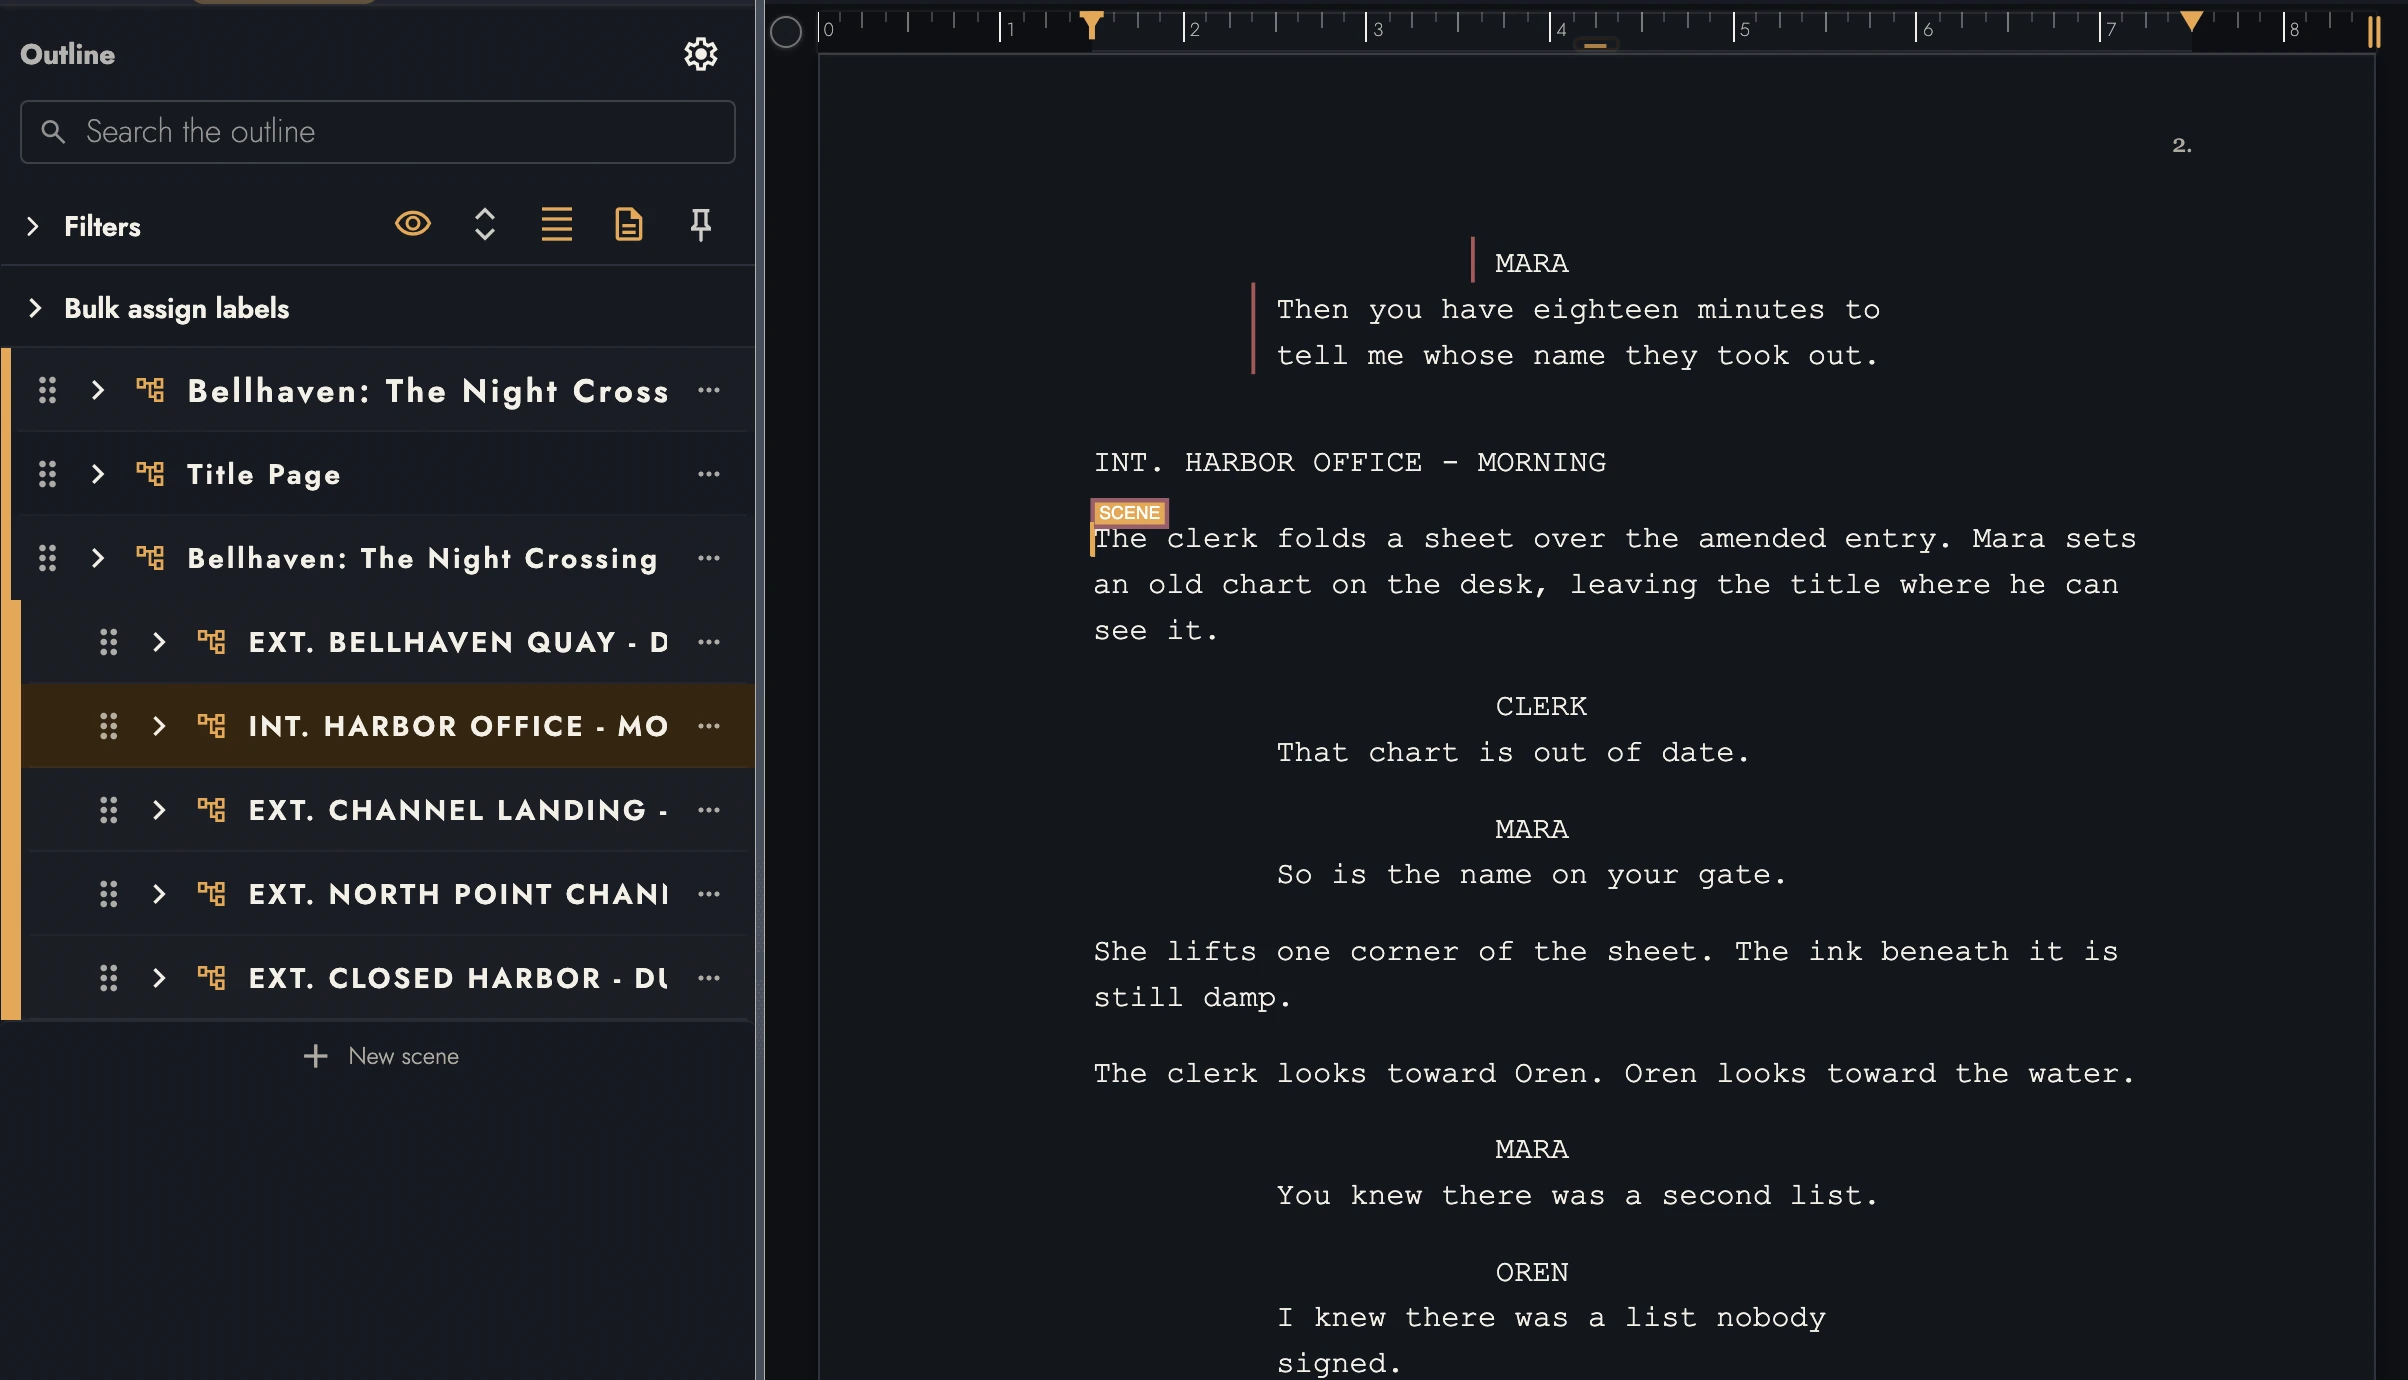The width and height of the screenshot is (2408, 1380).
Task: Expand the Filters section
Action: [33, 226]
